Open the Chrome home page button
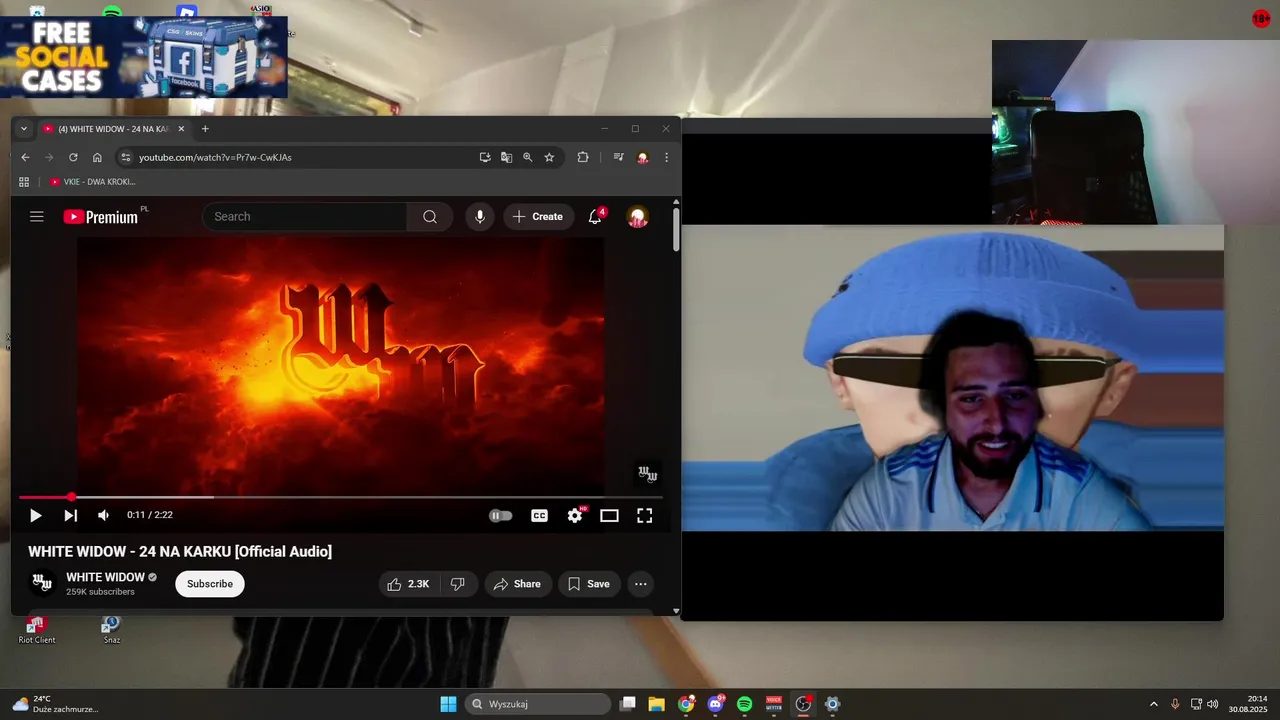 [x=97, y=157]
